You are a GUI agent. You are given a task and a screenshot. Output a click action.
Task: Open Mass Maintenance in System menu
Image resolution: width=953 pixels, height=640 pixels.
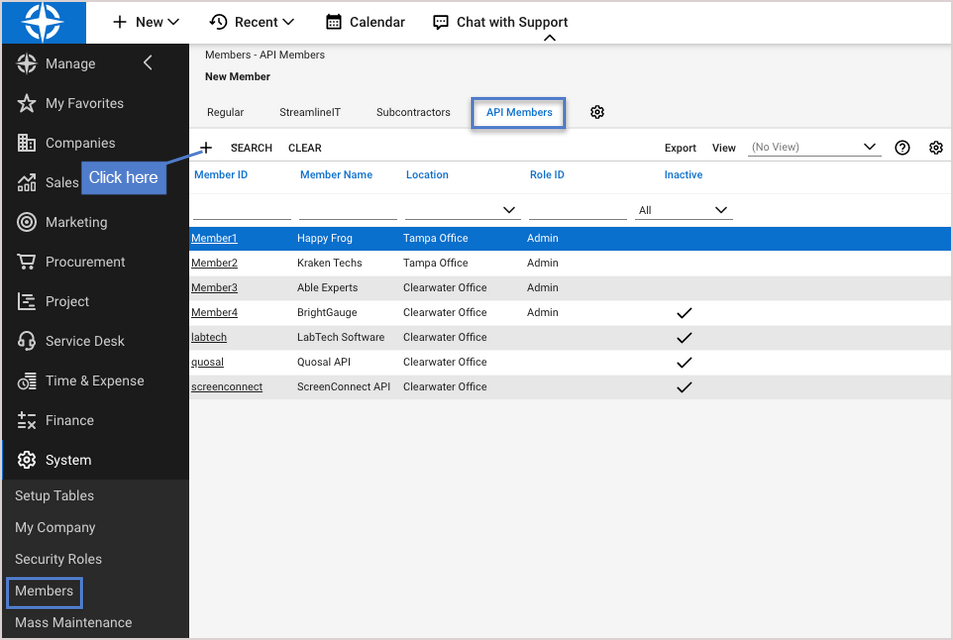[74, 622]
